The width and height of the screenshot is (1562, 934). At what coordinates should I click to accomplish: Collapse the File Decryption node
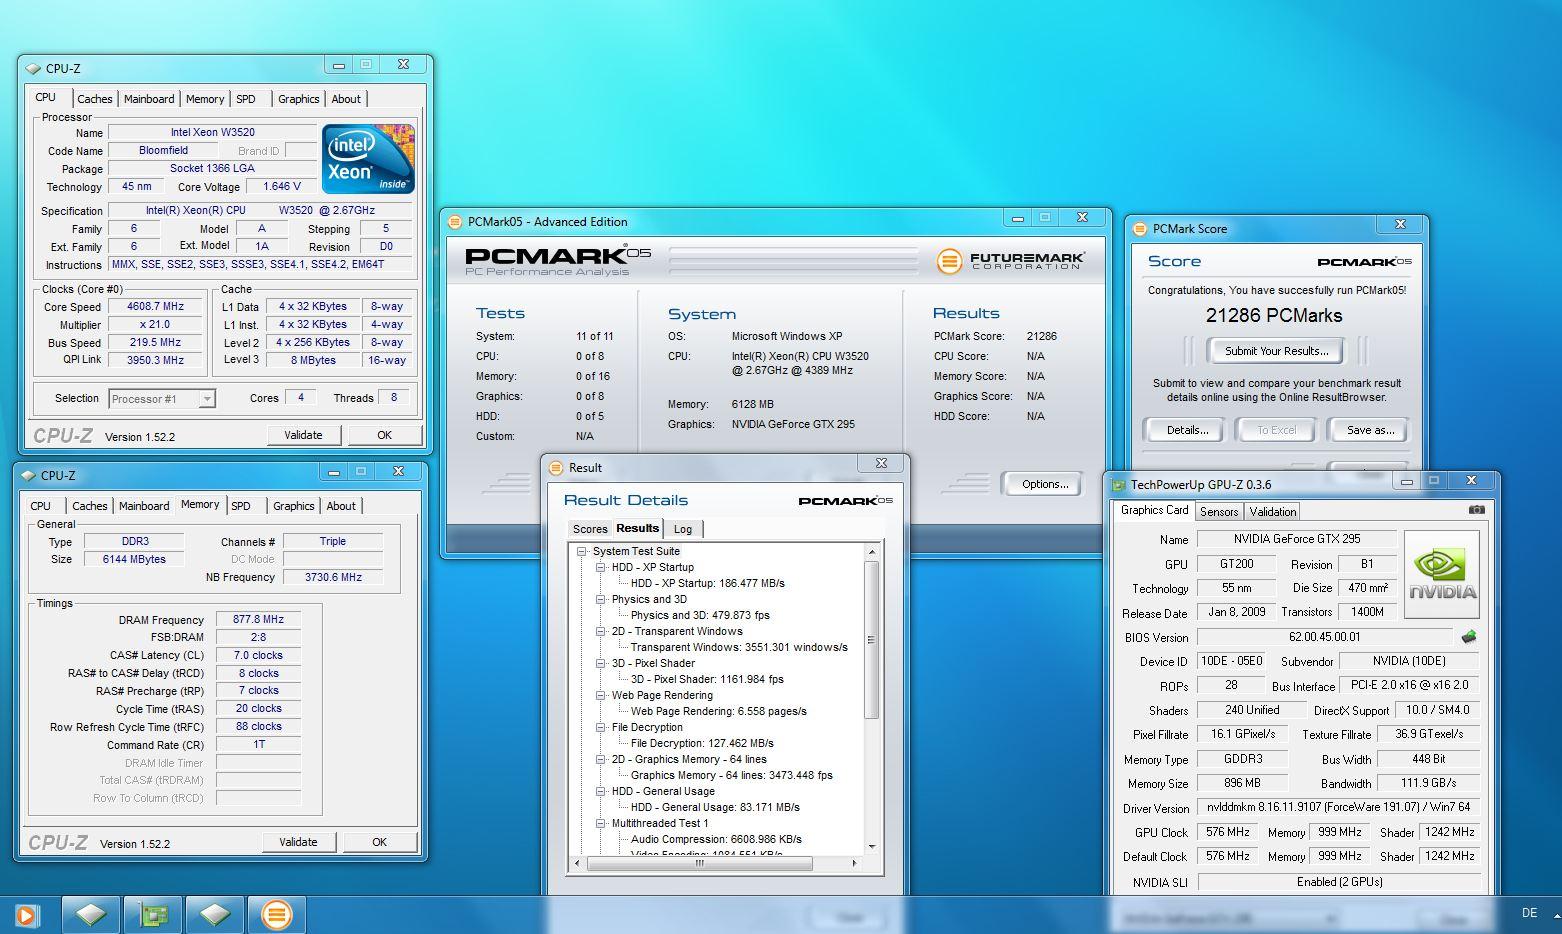pyautogui.click(x=601, y=727)
